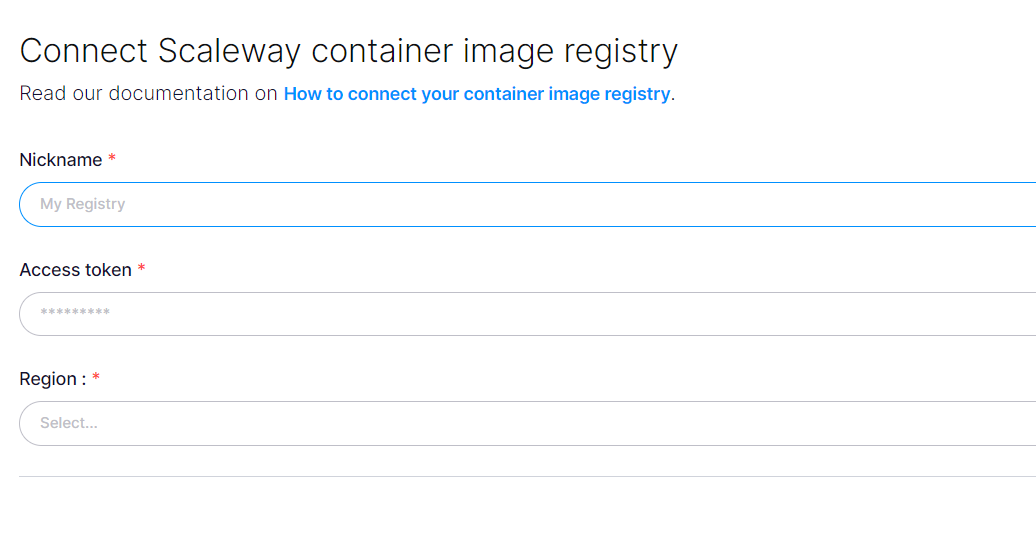Click the word Connect in the heading
The height and width of the screenshot is (553, 1036).
(83, 51)
